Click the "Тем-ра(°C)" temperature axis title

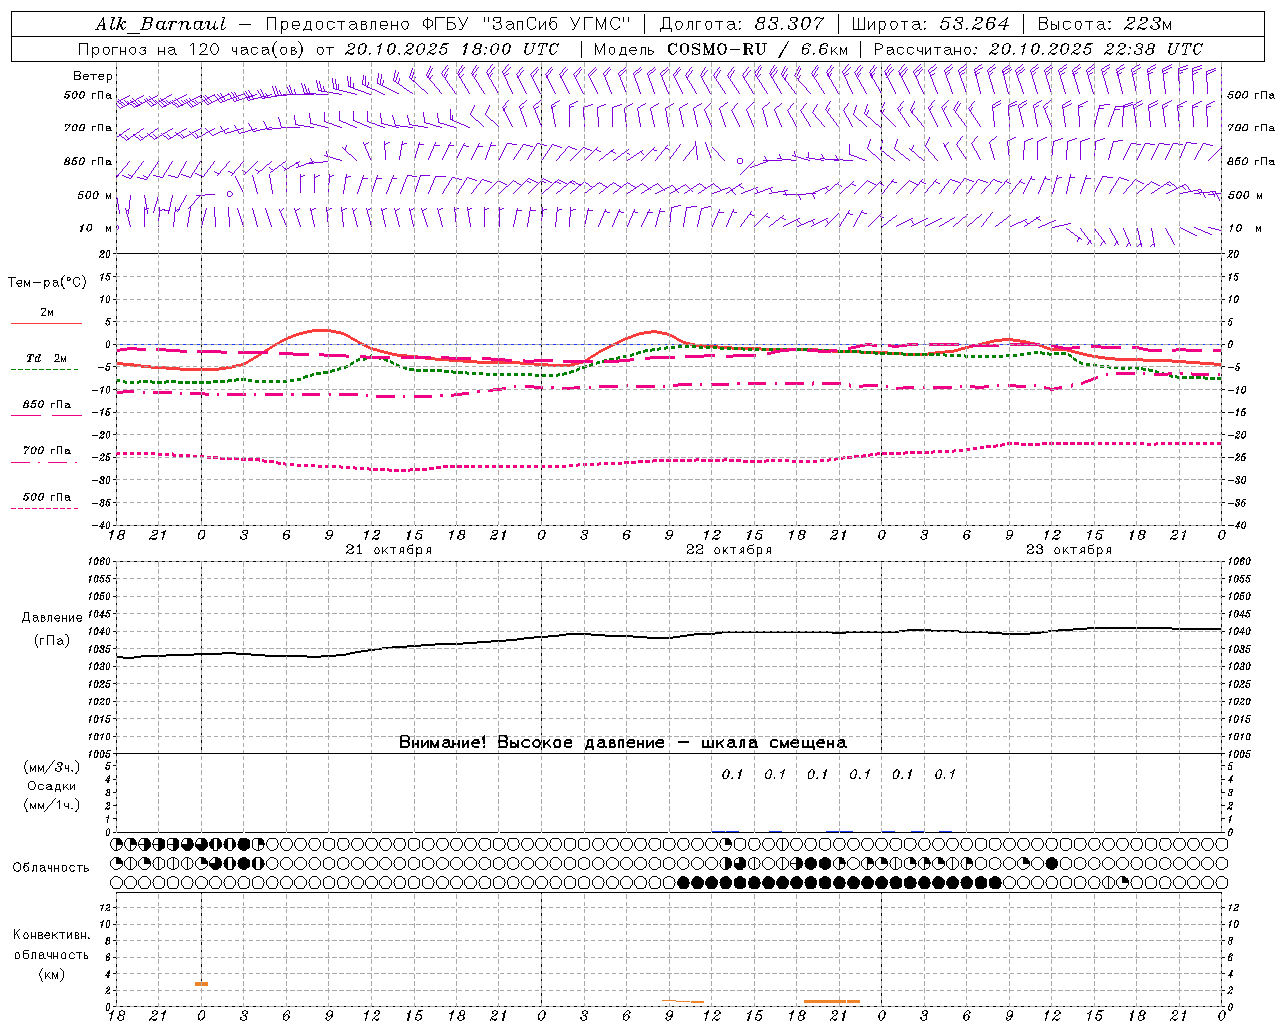(47, 282)
